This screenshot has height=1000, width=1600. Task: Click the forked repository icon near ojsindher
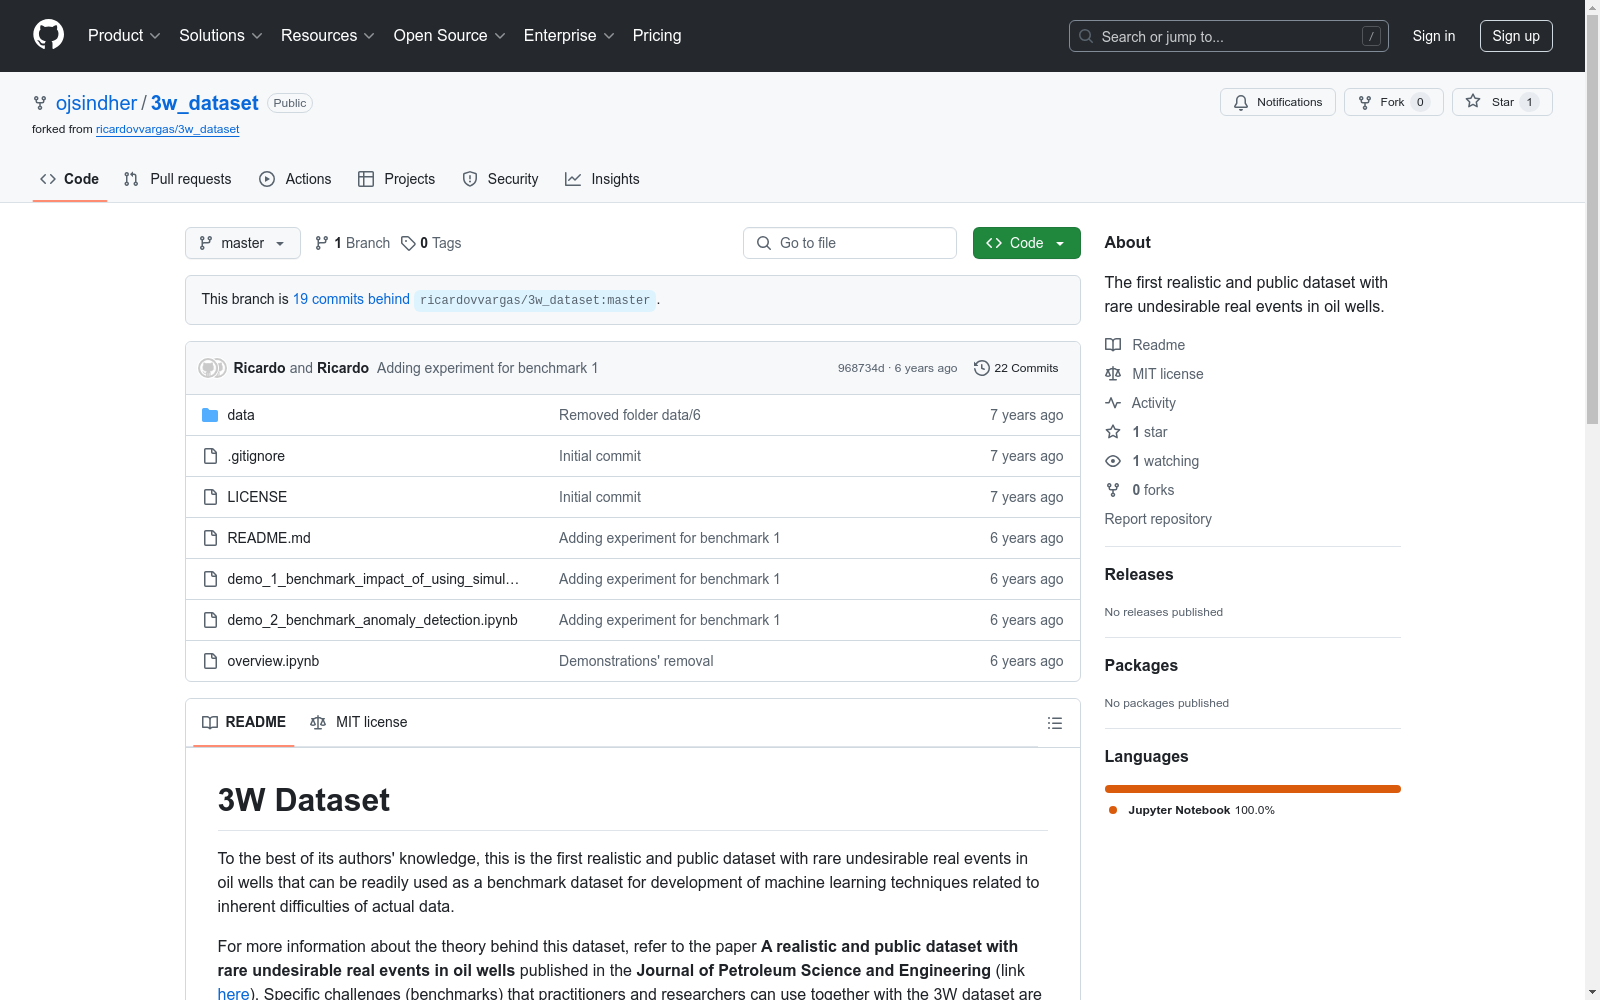[x=40, y=103]
